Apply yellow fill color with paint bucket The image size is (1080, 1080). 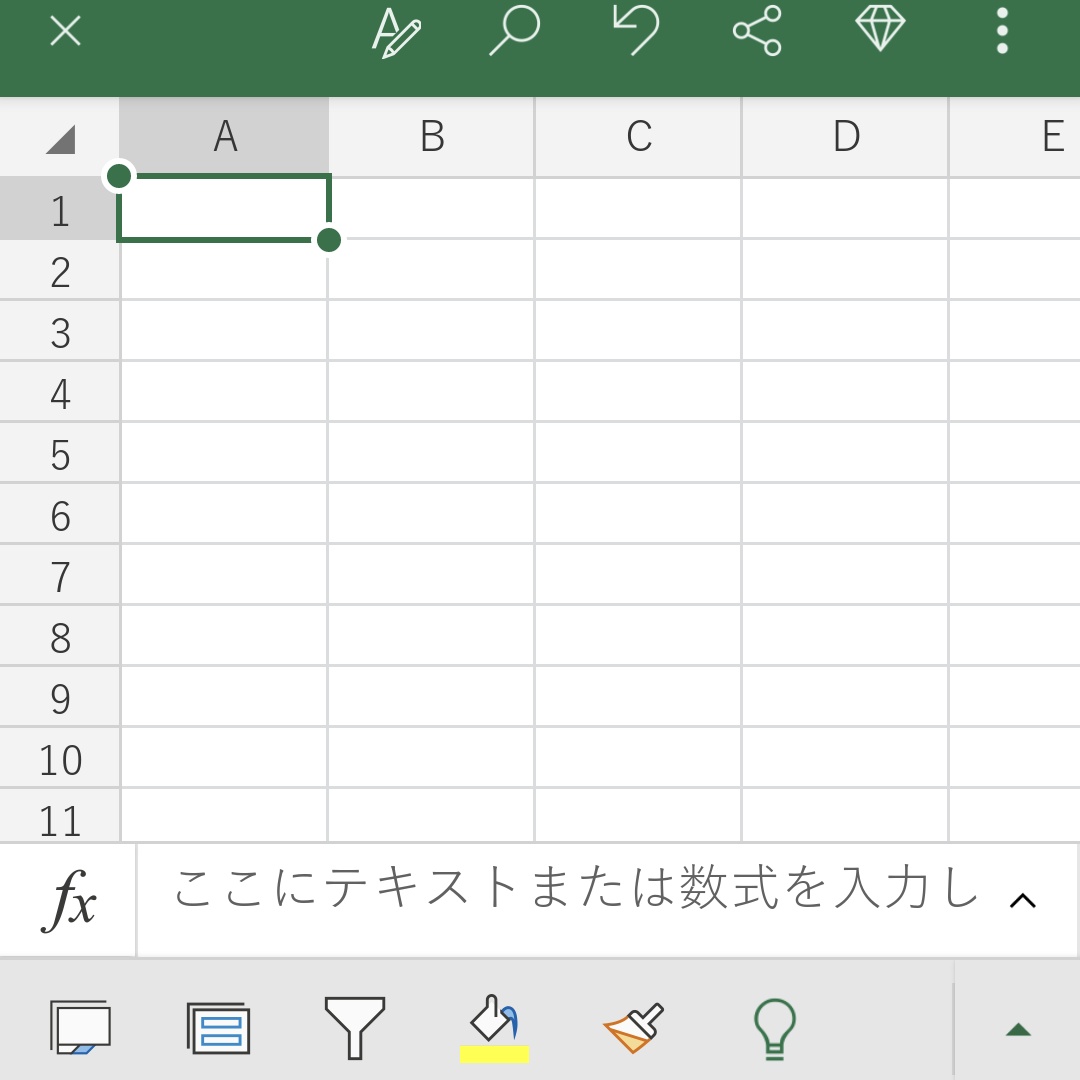point(494,1029)
